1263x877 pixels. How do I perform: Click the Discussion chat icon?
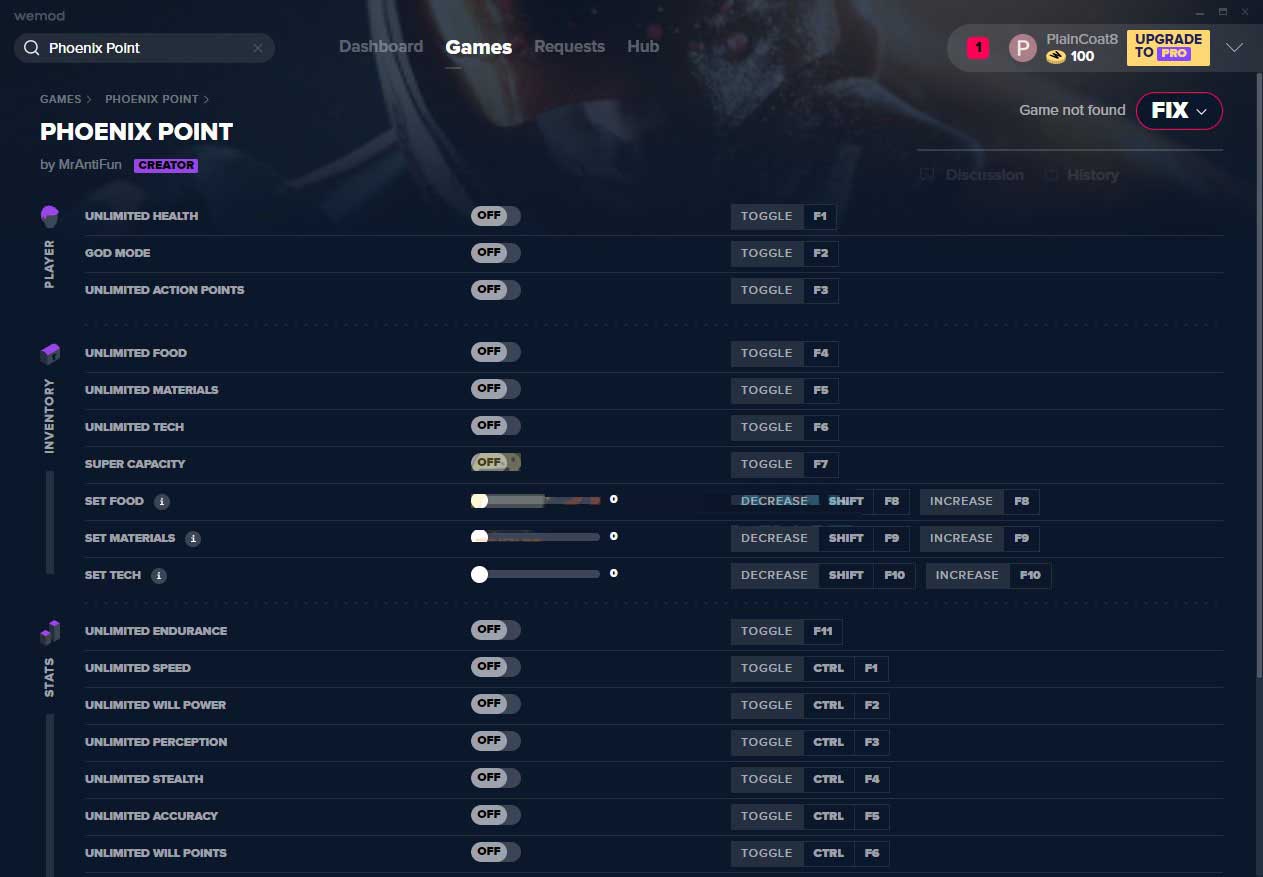point(927,175)
